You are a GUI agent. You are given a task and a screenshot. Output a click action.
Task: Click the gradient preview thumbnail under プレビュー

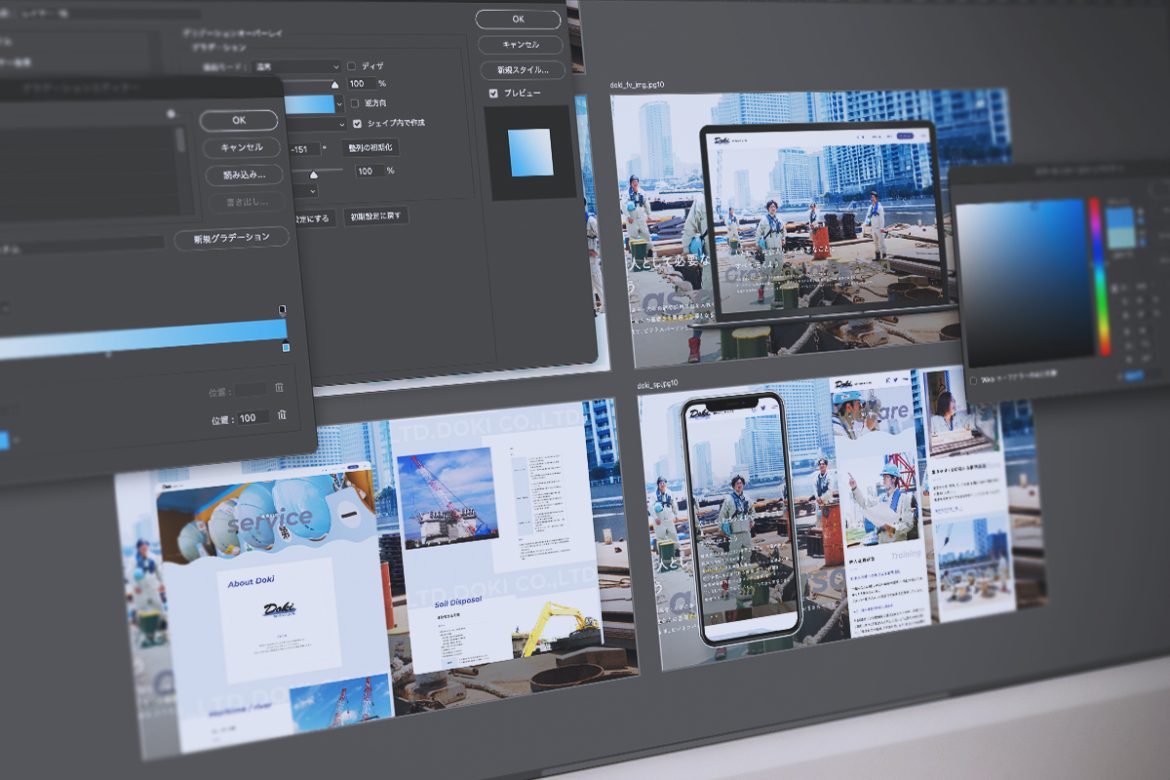point(531,152)
